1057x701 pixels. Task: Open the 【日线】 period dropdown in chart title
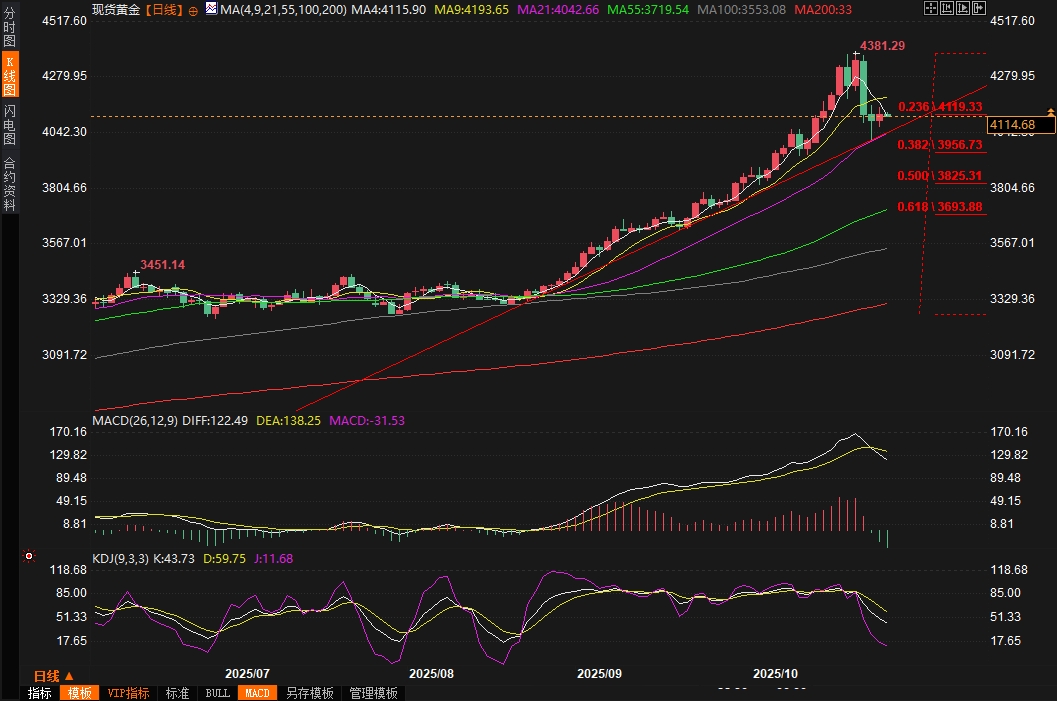tap(164, 9)
